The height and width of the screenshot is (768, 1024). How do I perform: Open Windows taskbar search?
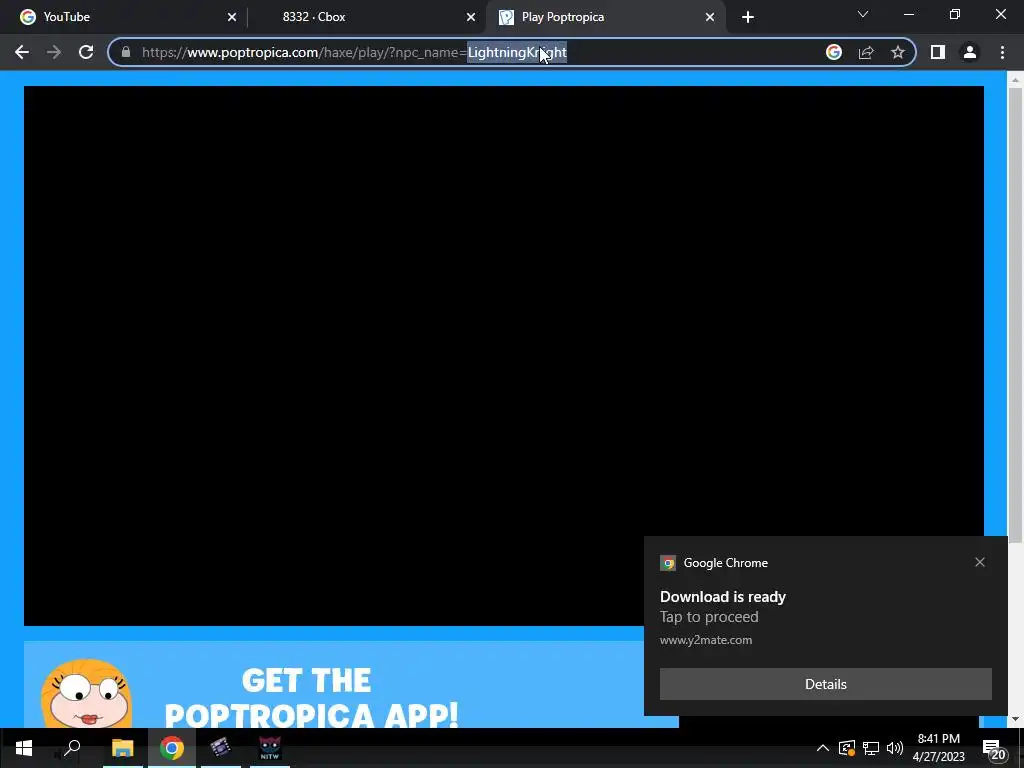72,748
